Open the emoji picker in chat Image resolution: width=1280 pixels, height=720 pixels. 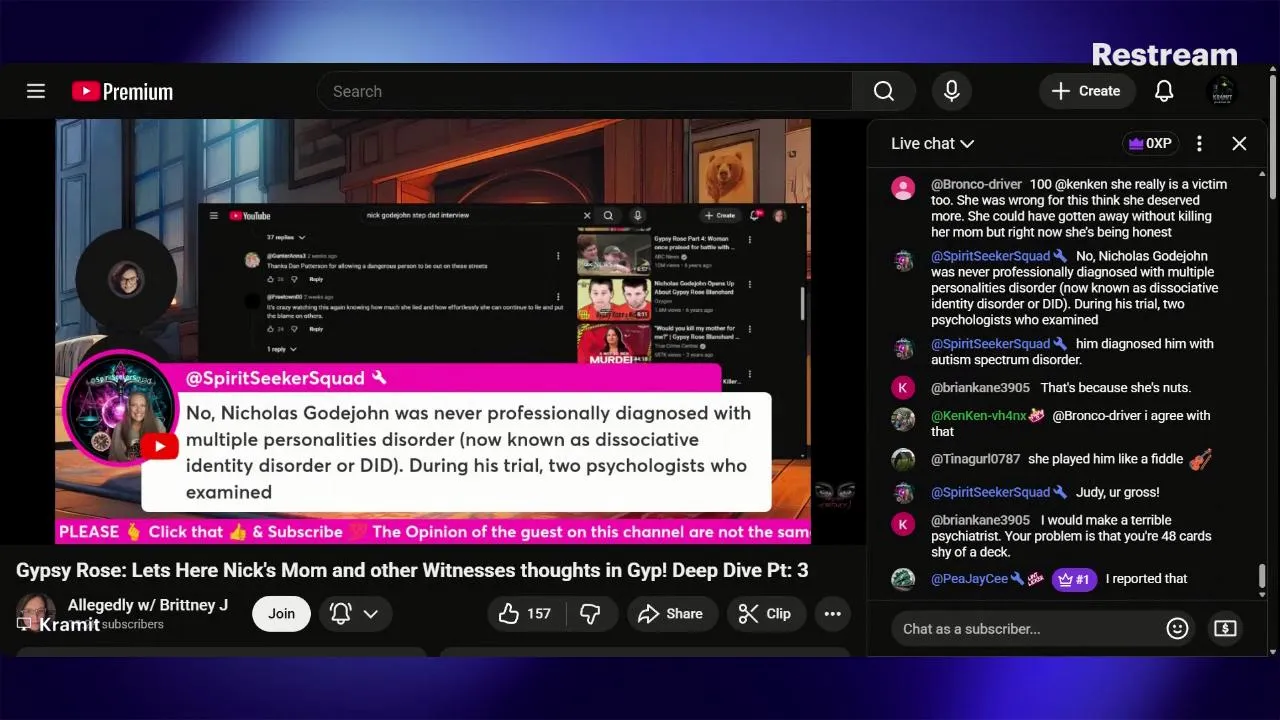coord(1177,629)
